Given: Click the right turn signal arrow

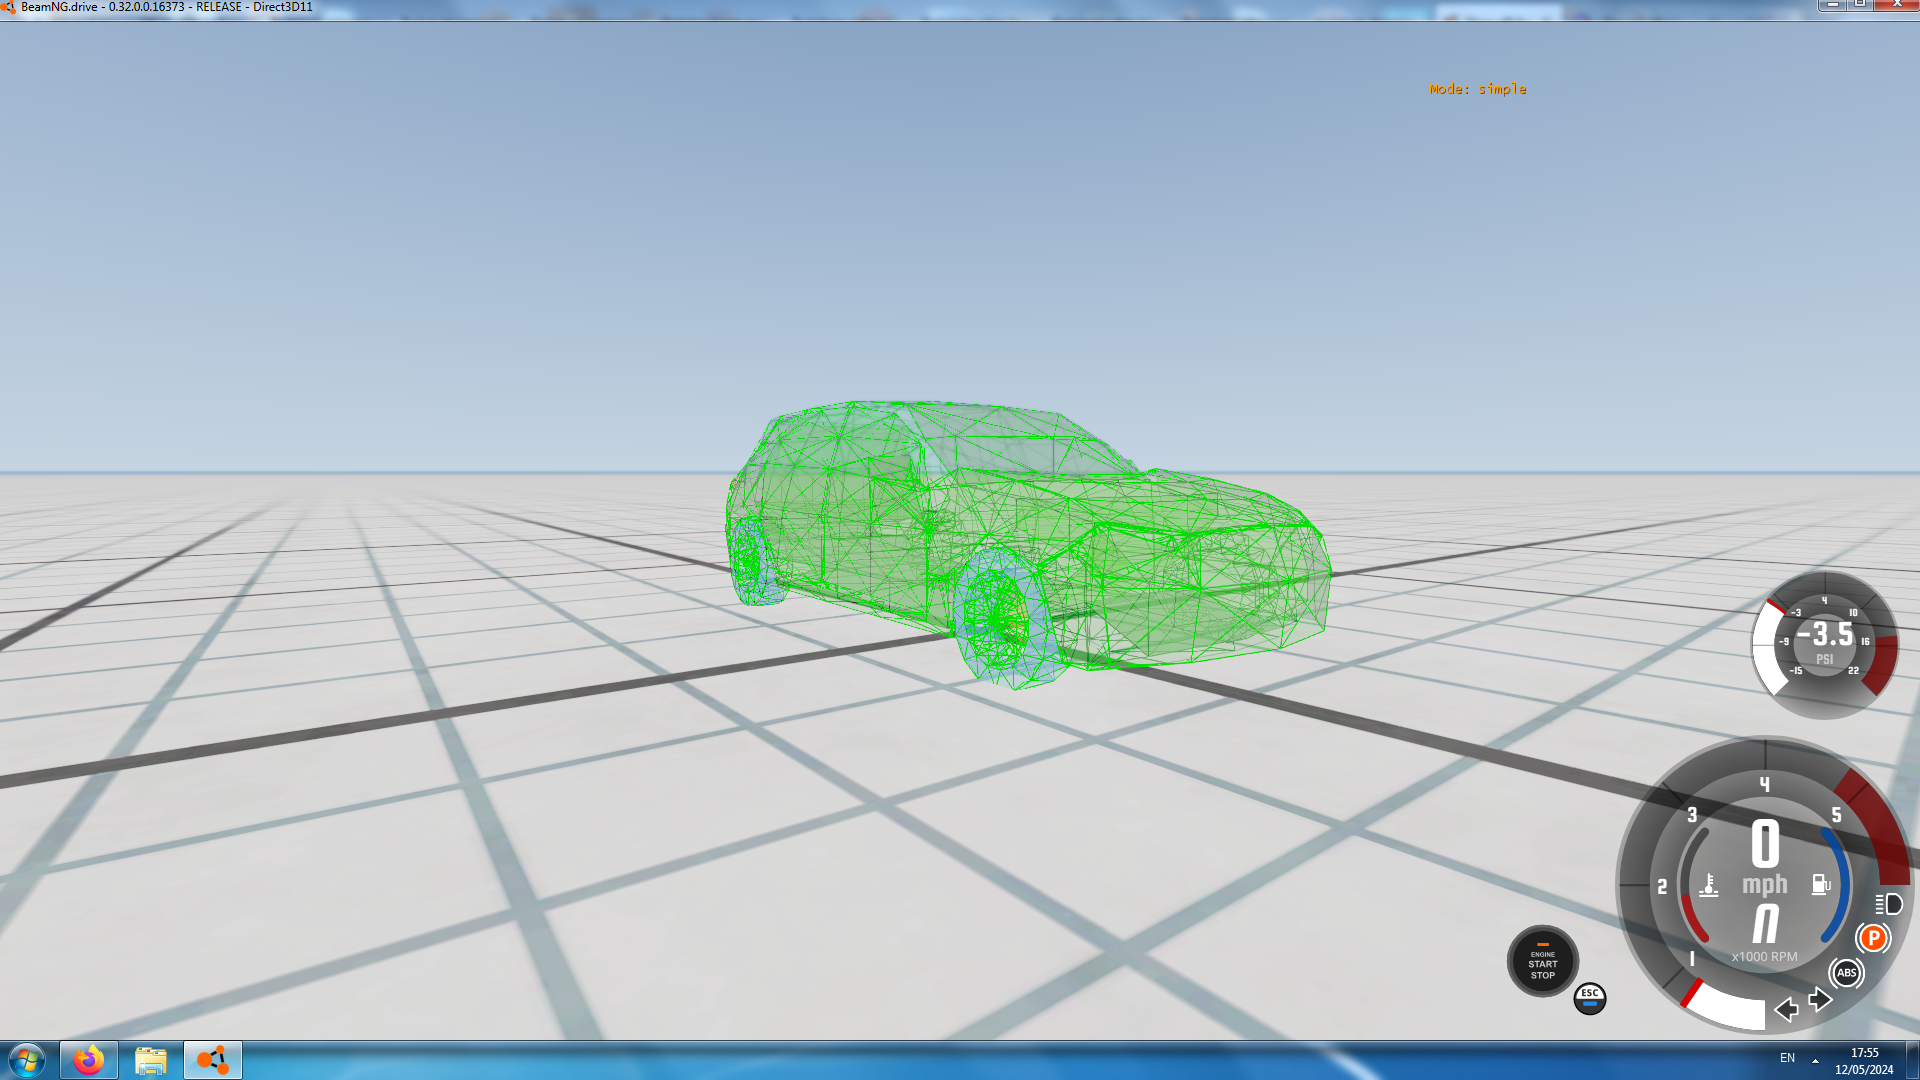Looking at the screenshot, I should coord(1820,999).
